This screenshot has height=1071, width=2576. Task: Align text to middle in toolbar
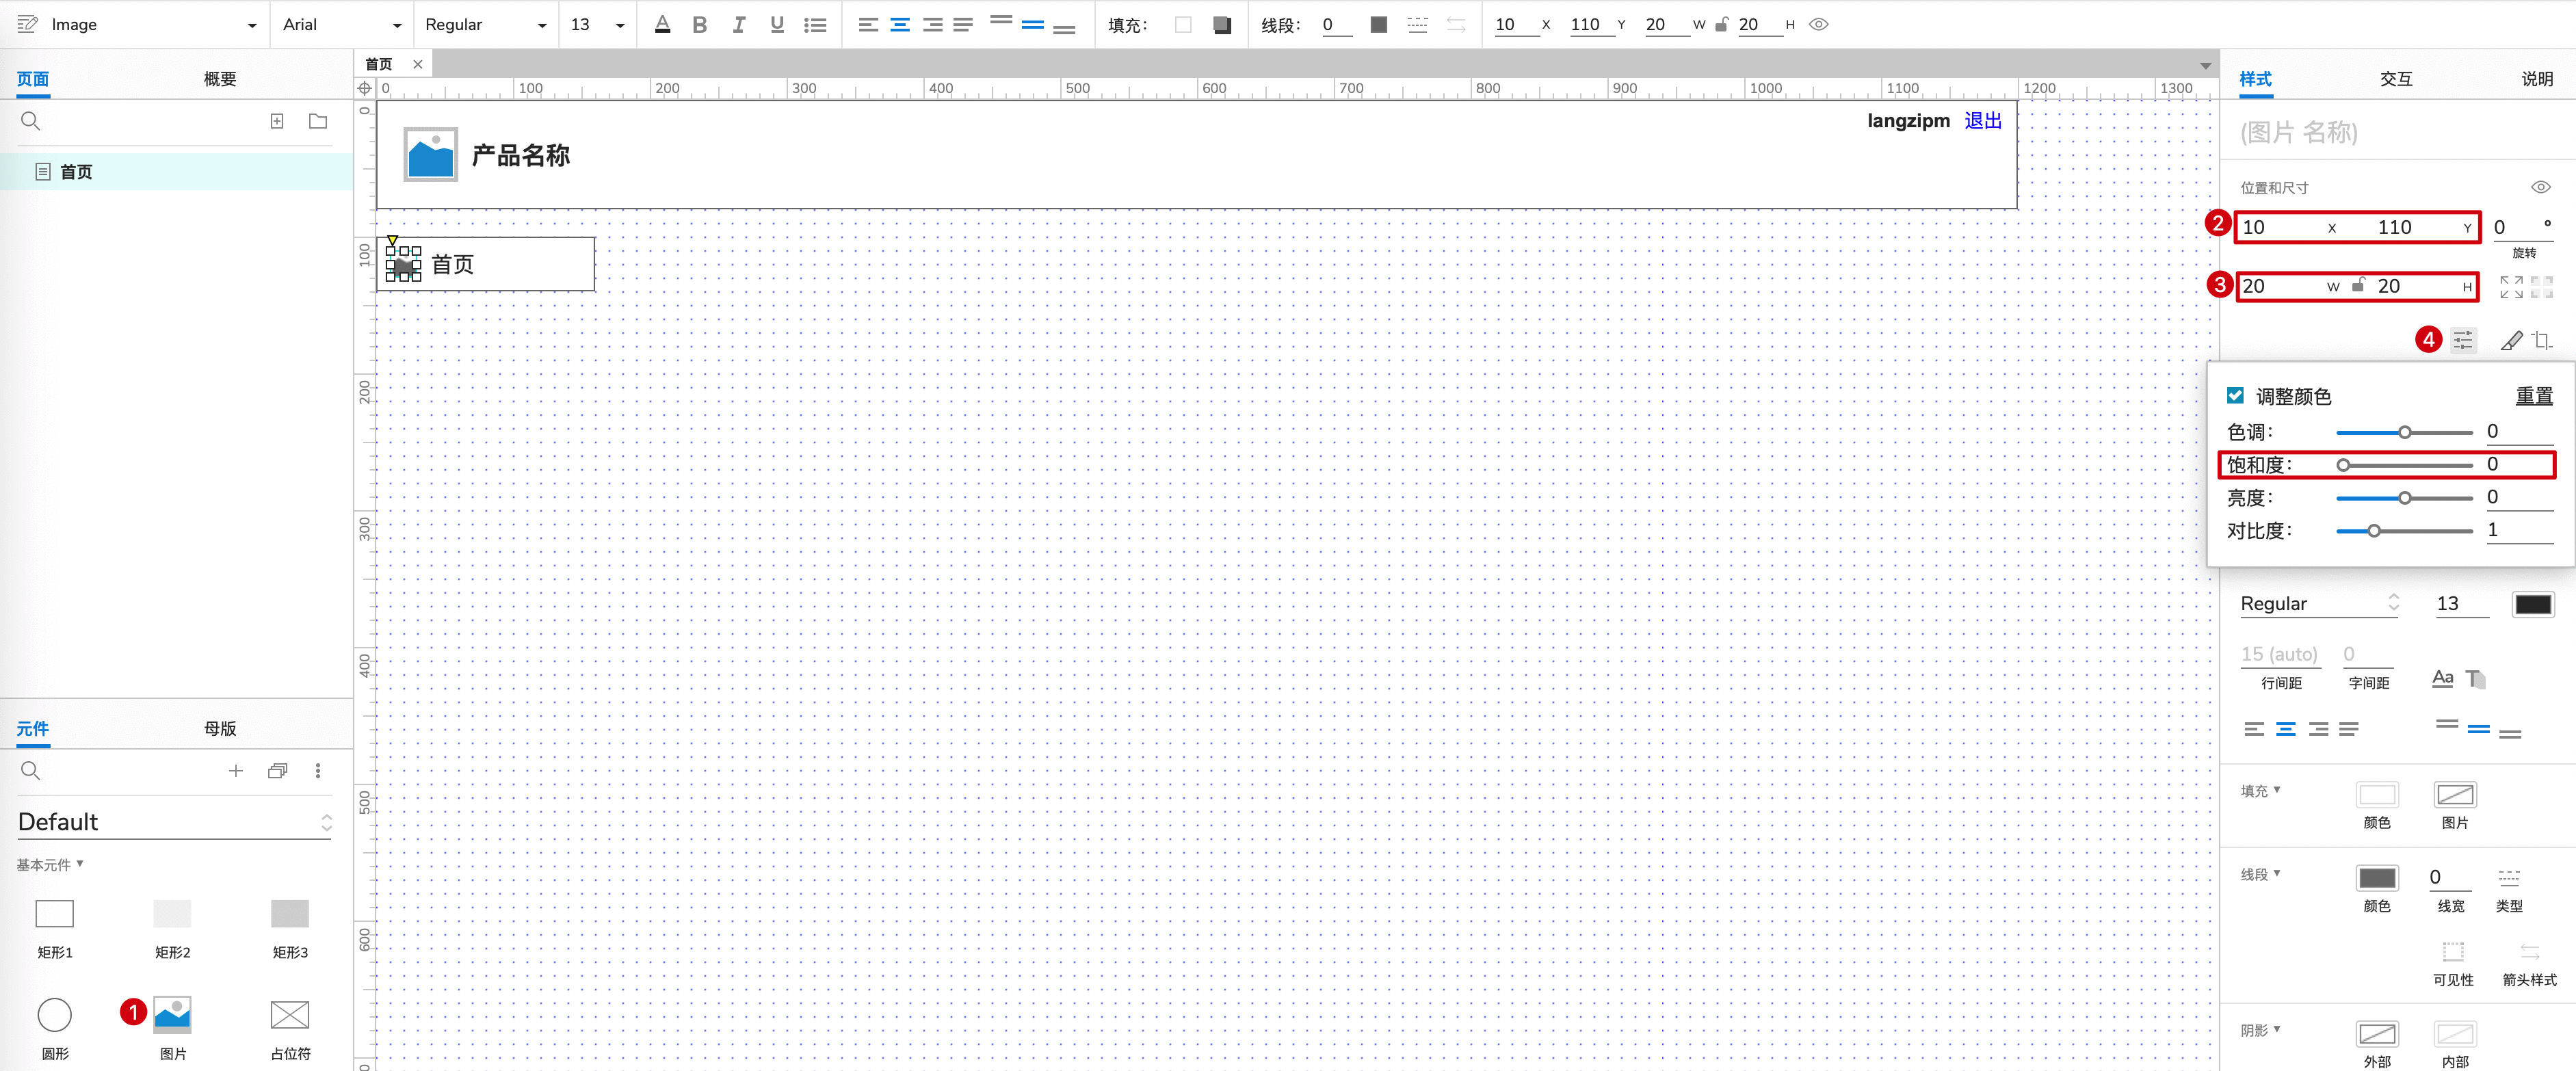click(1033, 25)
